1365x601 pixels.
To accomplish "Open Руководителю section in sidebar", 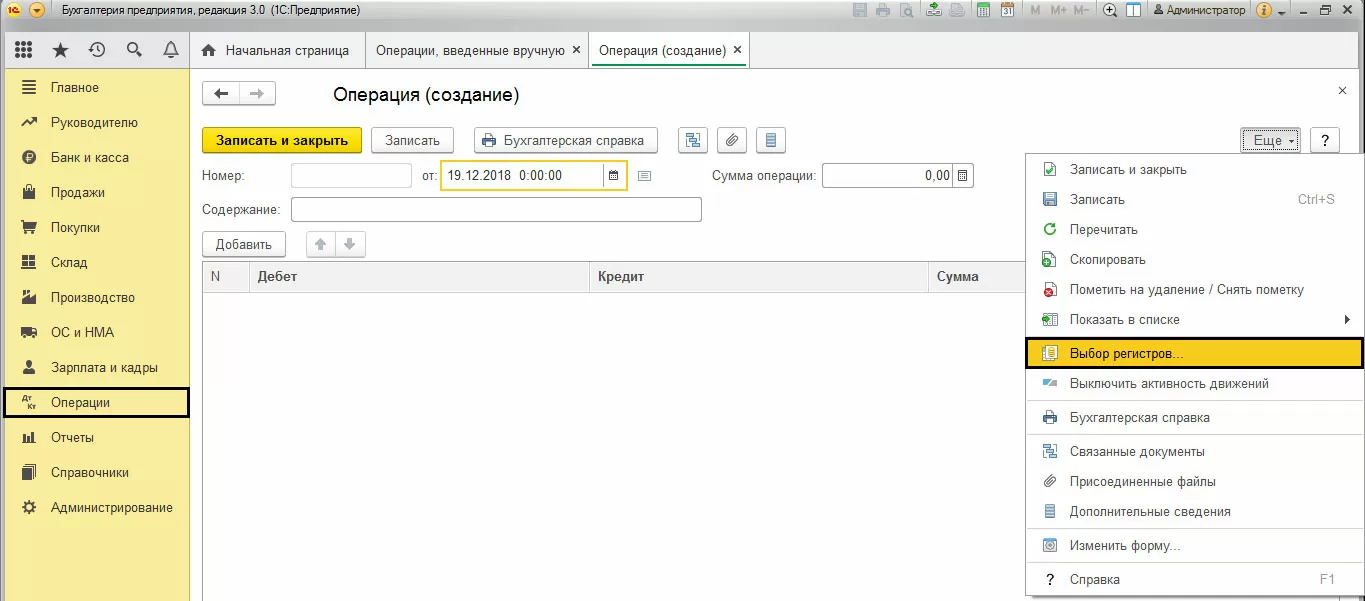I will (95, 123).
